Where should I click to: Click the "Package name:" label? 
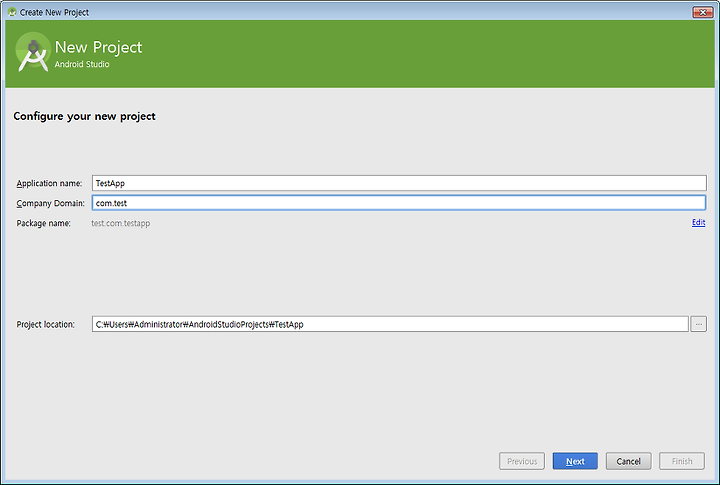44,223
